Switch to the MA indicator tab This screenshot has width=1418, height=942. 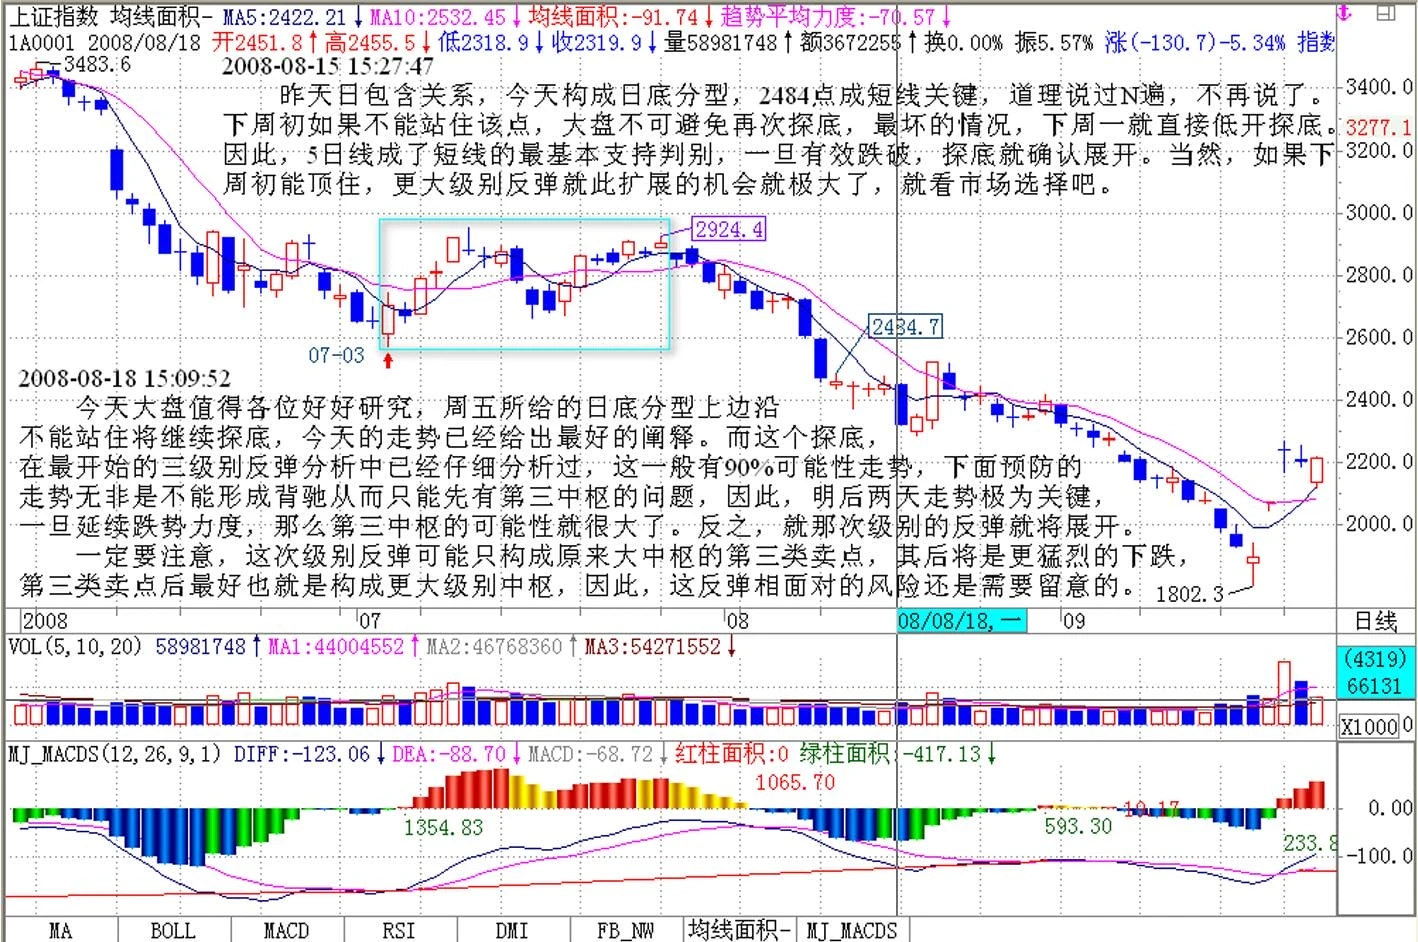tap(60, 930)
